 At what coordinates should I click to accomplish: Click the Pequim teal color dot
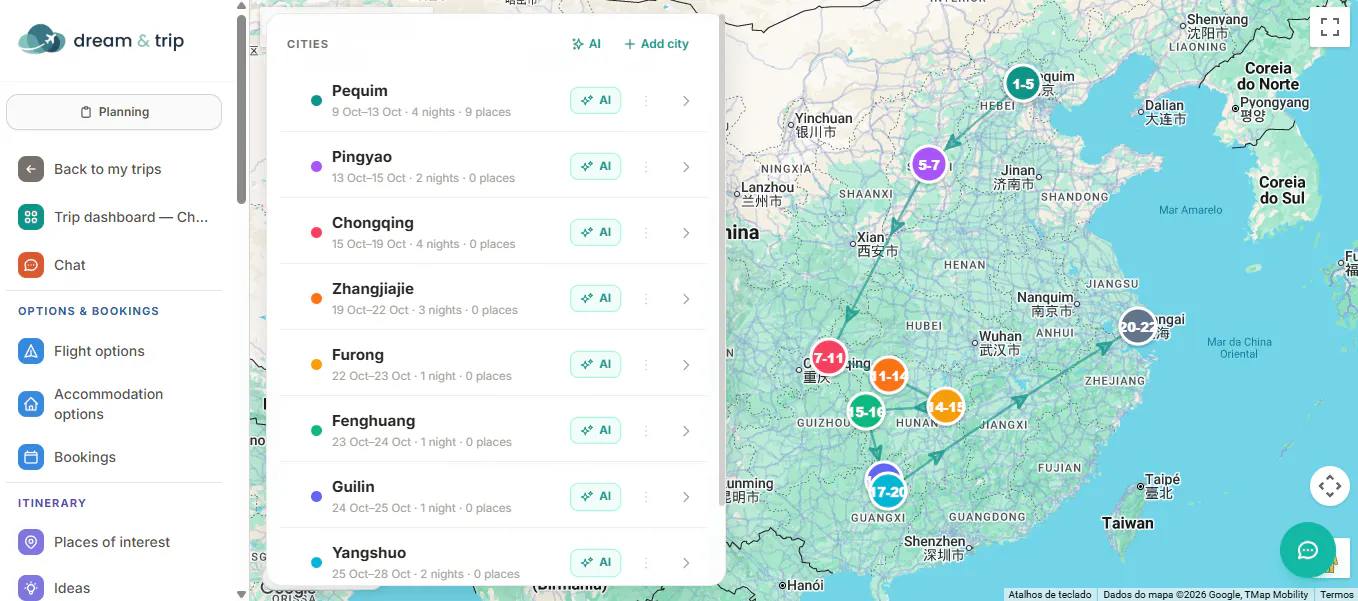click(316, 101)
